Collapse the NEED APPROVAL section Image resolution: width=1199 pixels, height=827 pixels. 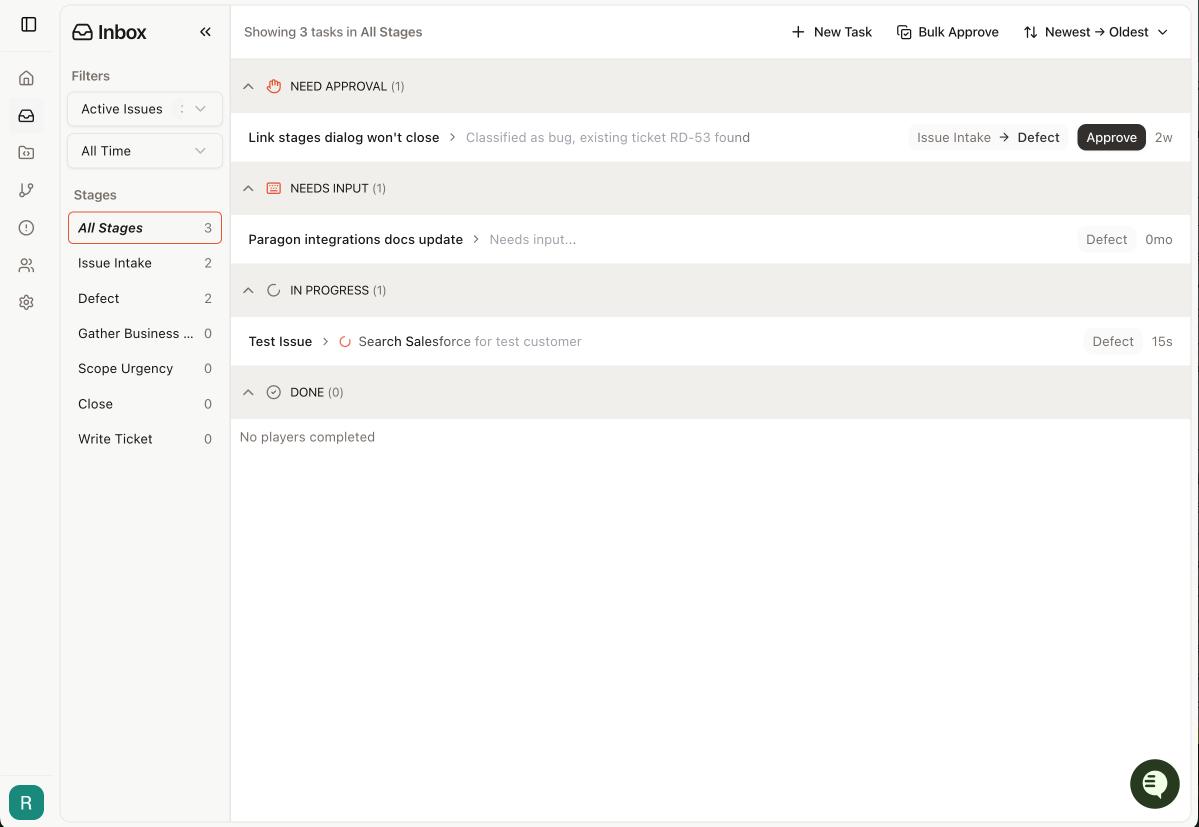coord(248,86)
